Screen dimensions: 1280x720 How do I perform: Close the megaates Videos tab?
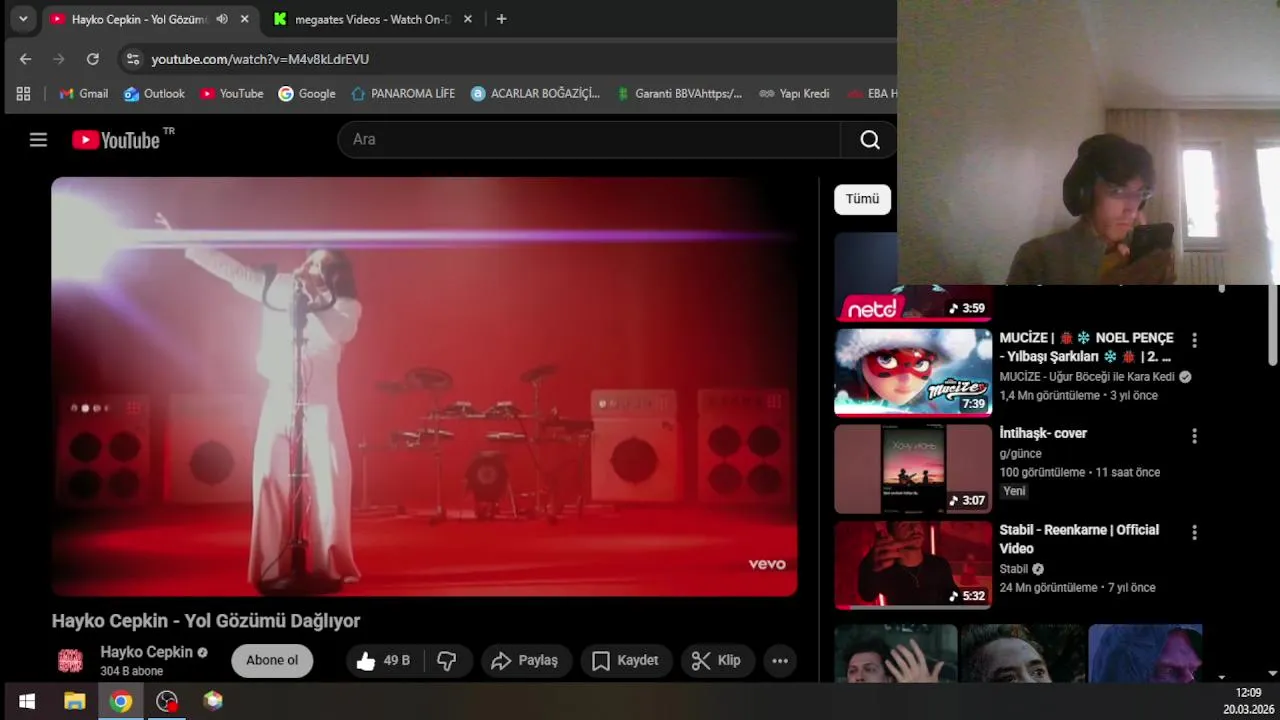click(x=467, y=19)
